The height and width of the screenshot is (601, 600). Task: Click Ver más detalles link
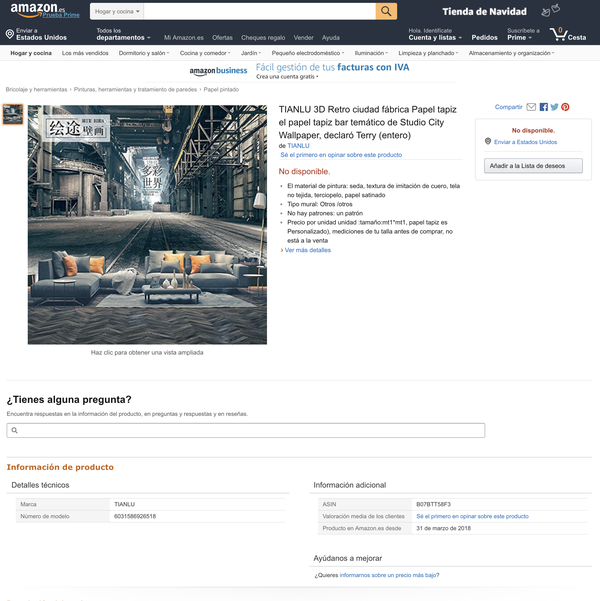point(307,250)
